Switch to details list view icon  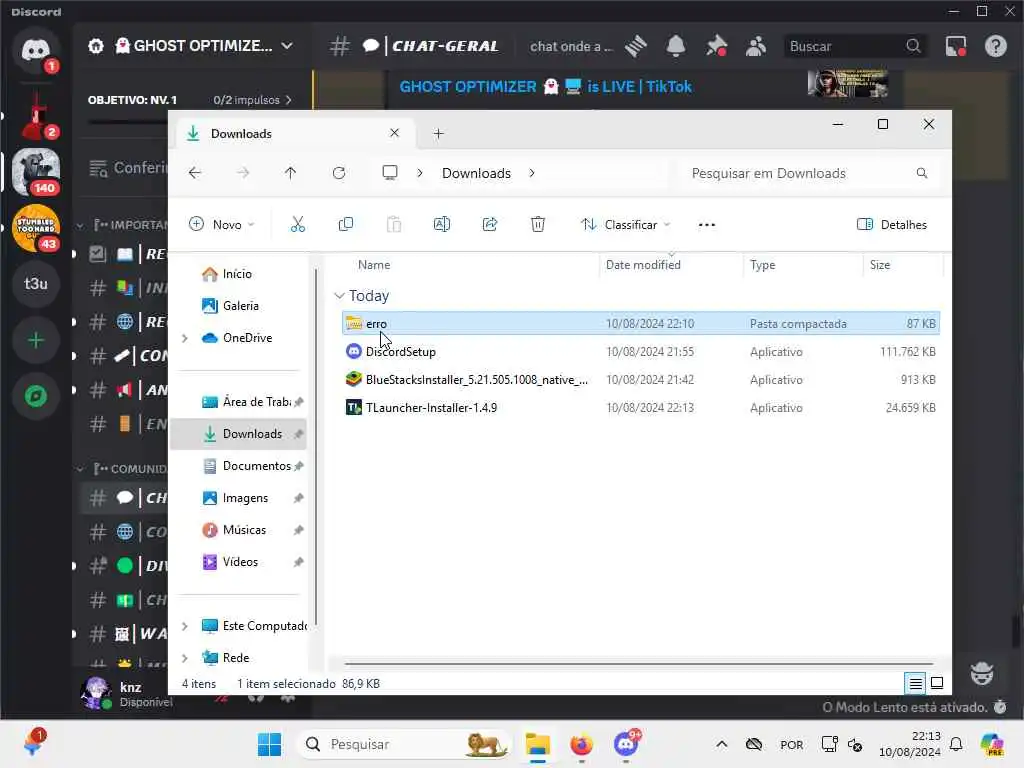tap(916, 684)
